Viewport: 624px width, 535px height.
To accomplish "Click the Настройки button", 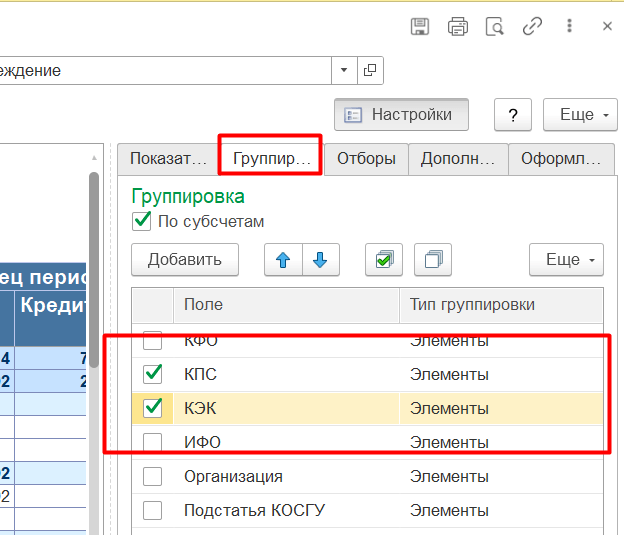I will coord(400,115).
